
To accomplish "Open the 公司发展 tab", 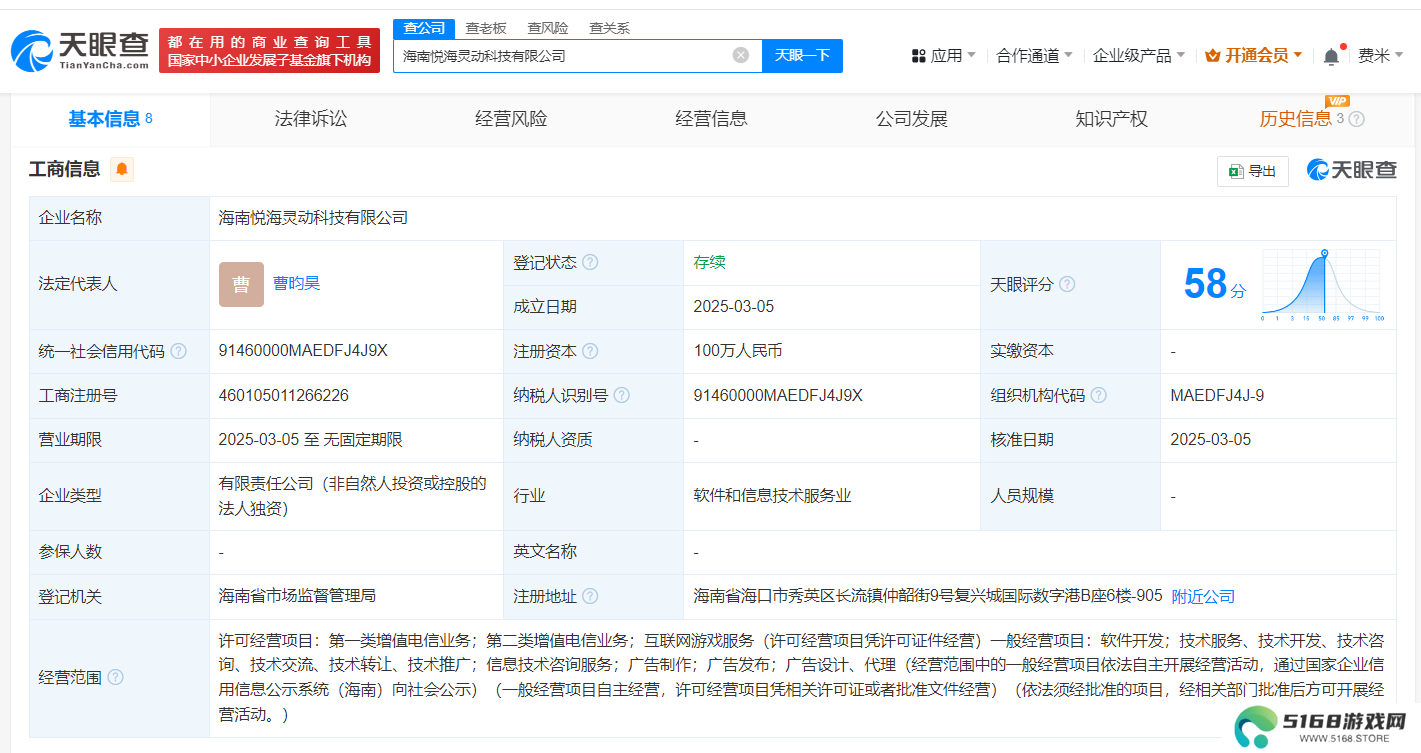I will click(x=911, y=119).
